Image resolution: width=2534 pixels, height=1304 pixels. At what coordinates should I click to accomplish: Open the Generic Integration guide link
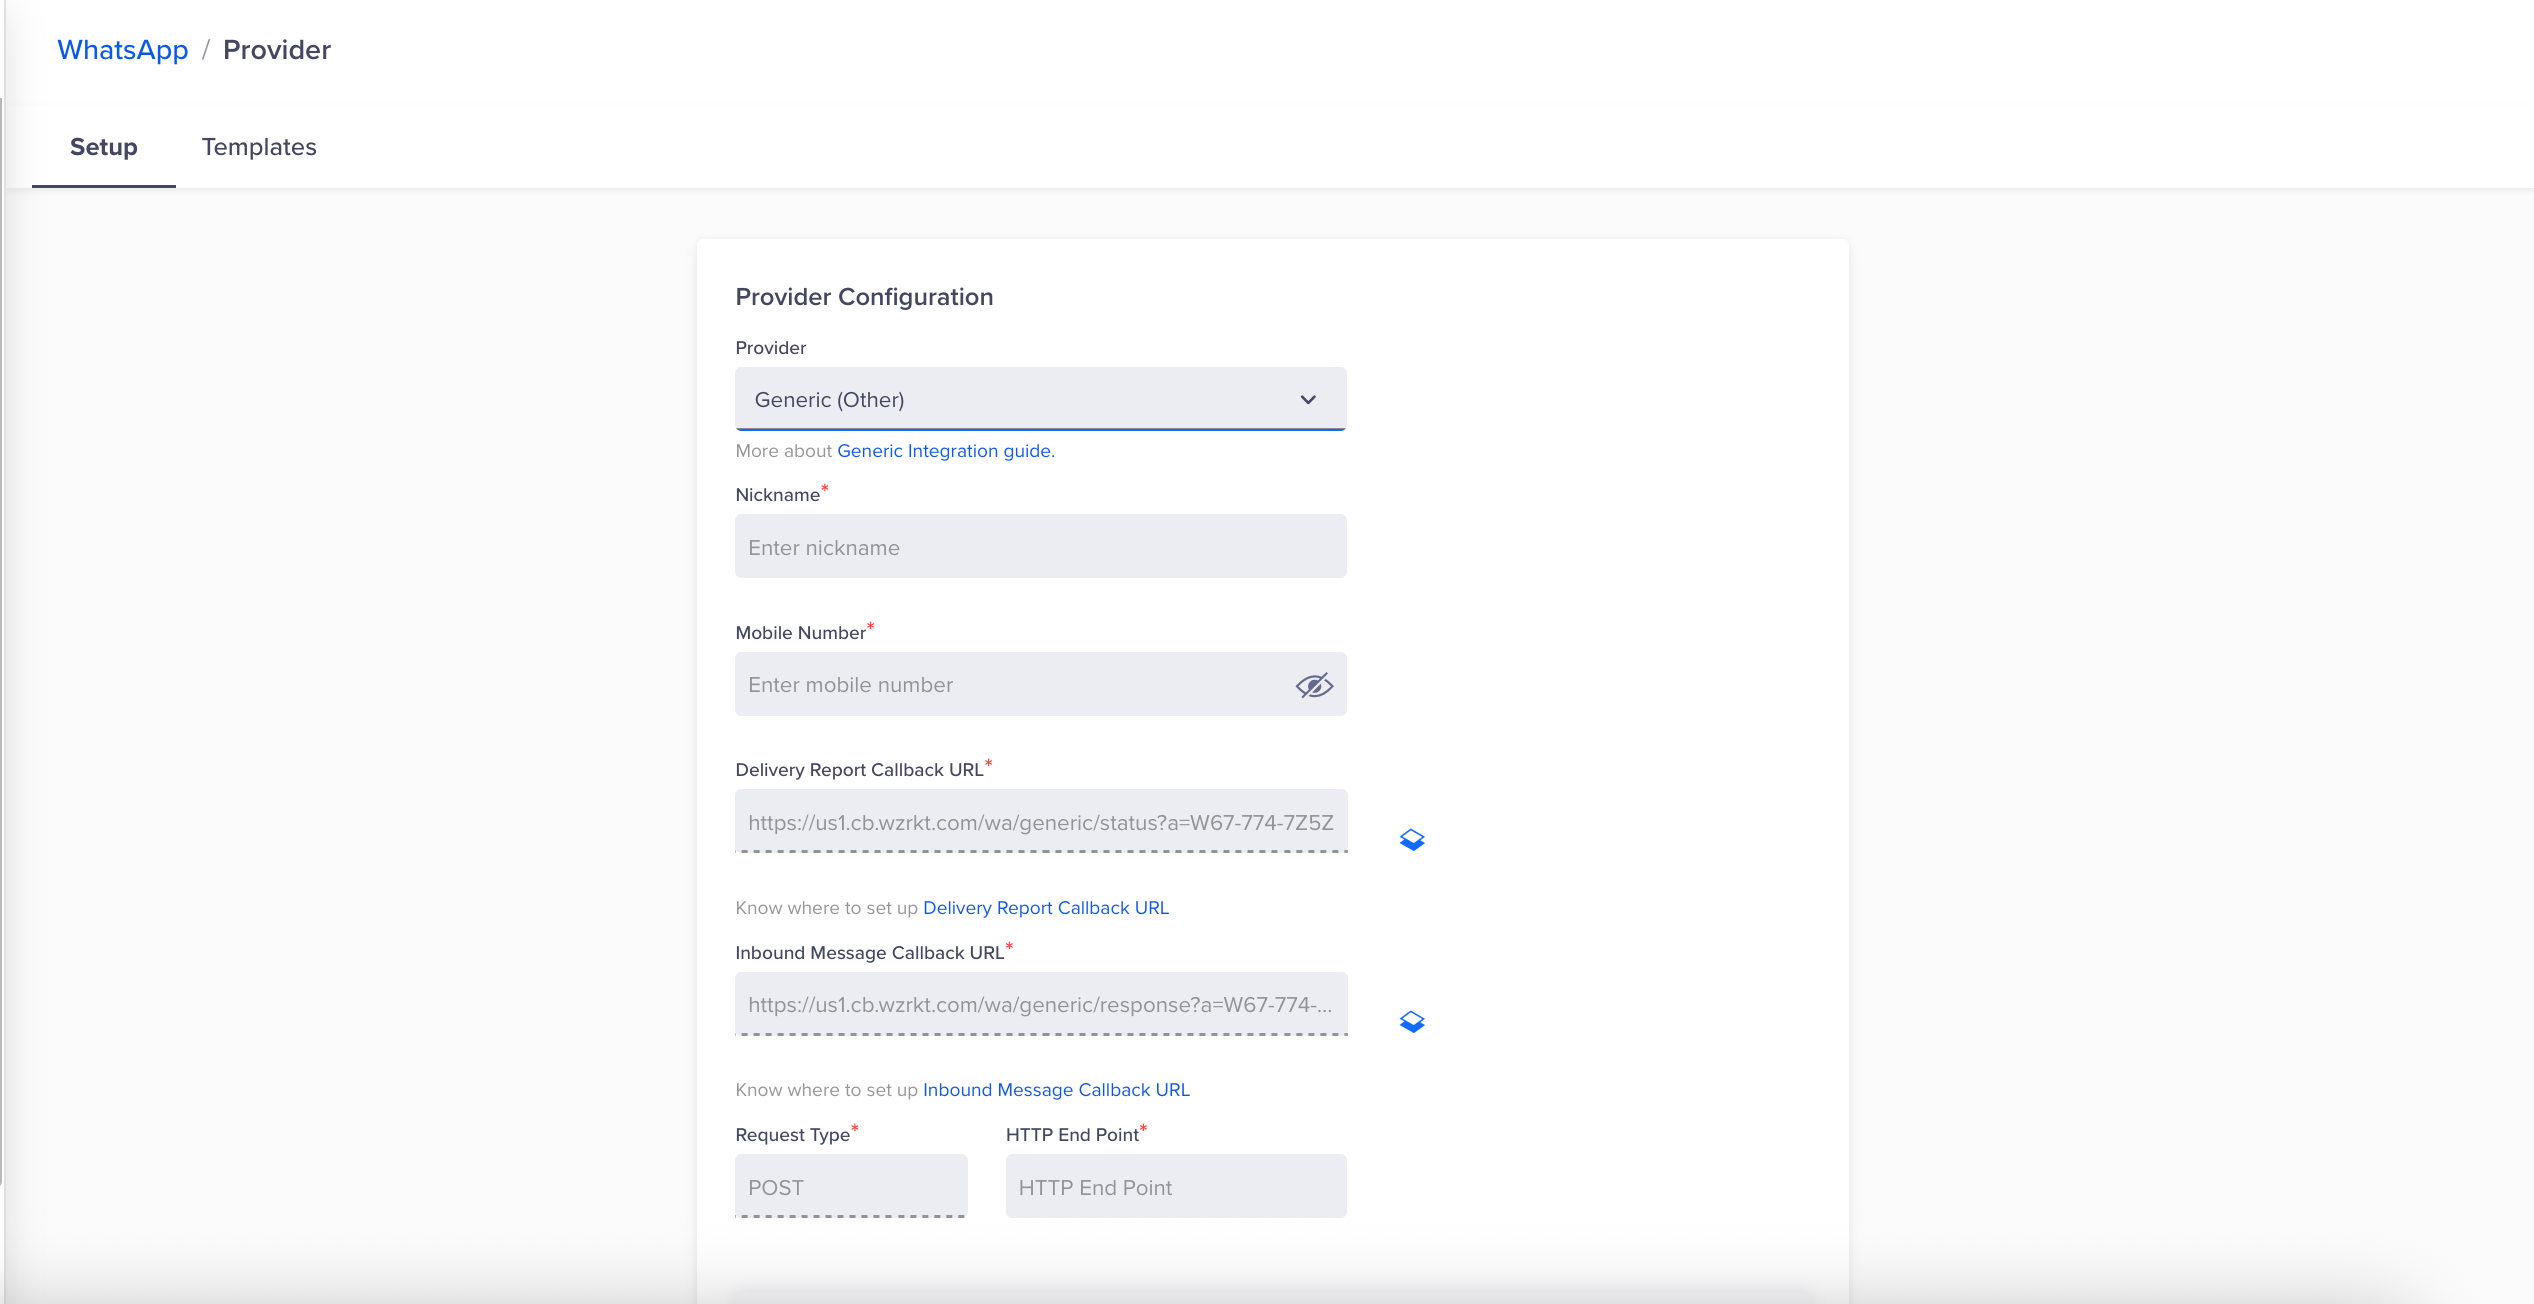coord(945,451)
